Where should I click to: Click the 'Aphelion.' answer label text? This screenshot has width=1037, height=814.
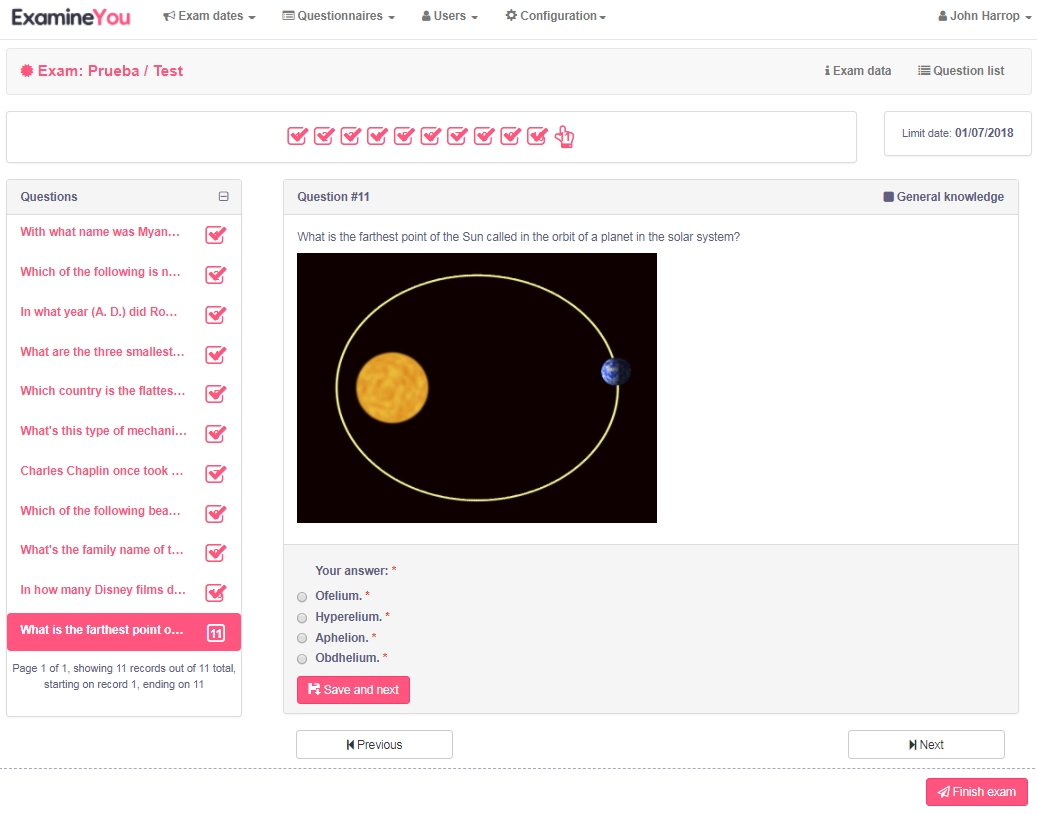[x=342, y=637]
